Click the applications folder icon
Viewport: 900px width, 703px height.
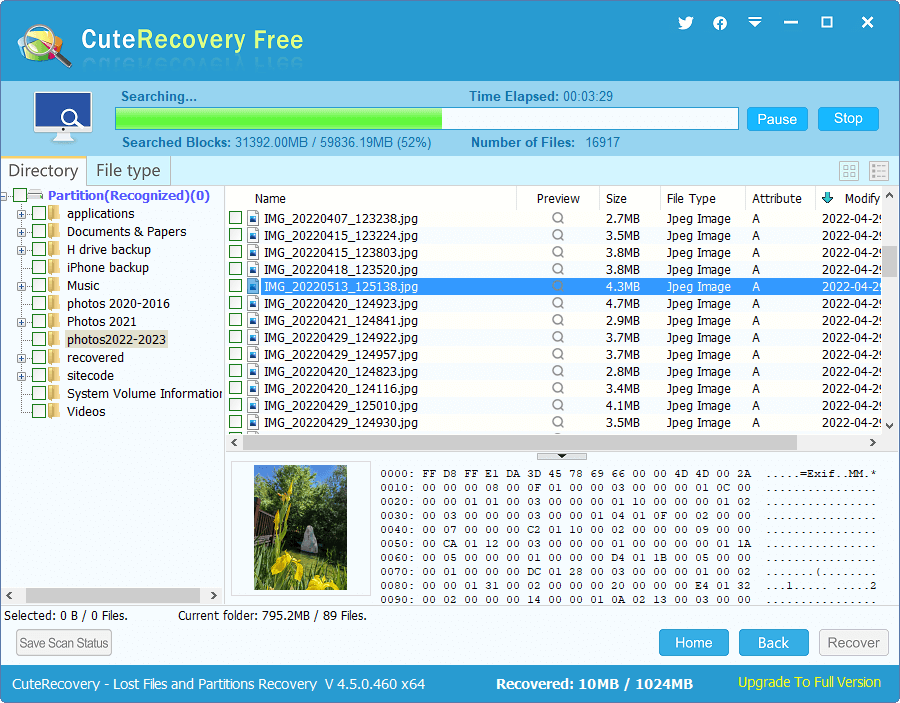54,213
